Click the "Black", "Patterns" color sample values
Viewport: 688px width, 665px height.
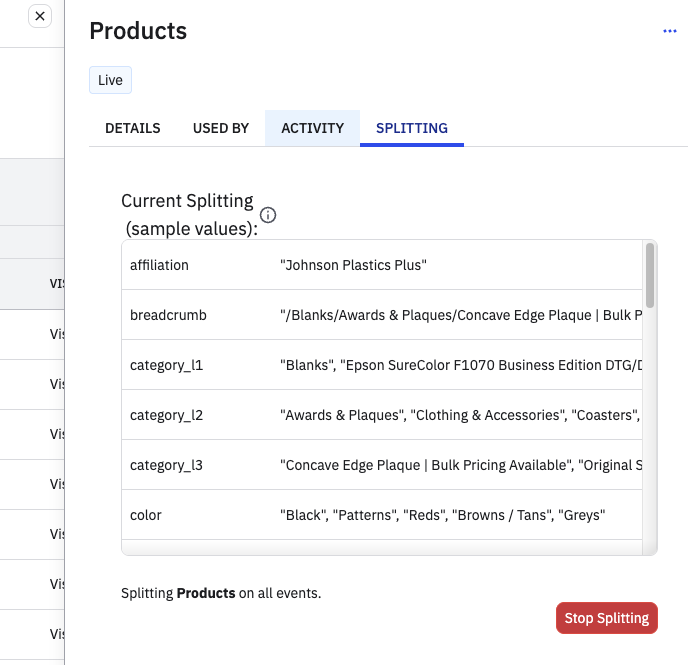click(443, 515)
